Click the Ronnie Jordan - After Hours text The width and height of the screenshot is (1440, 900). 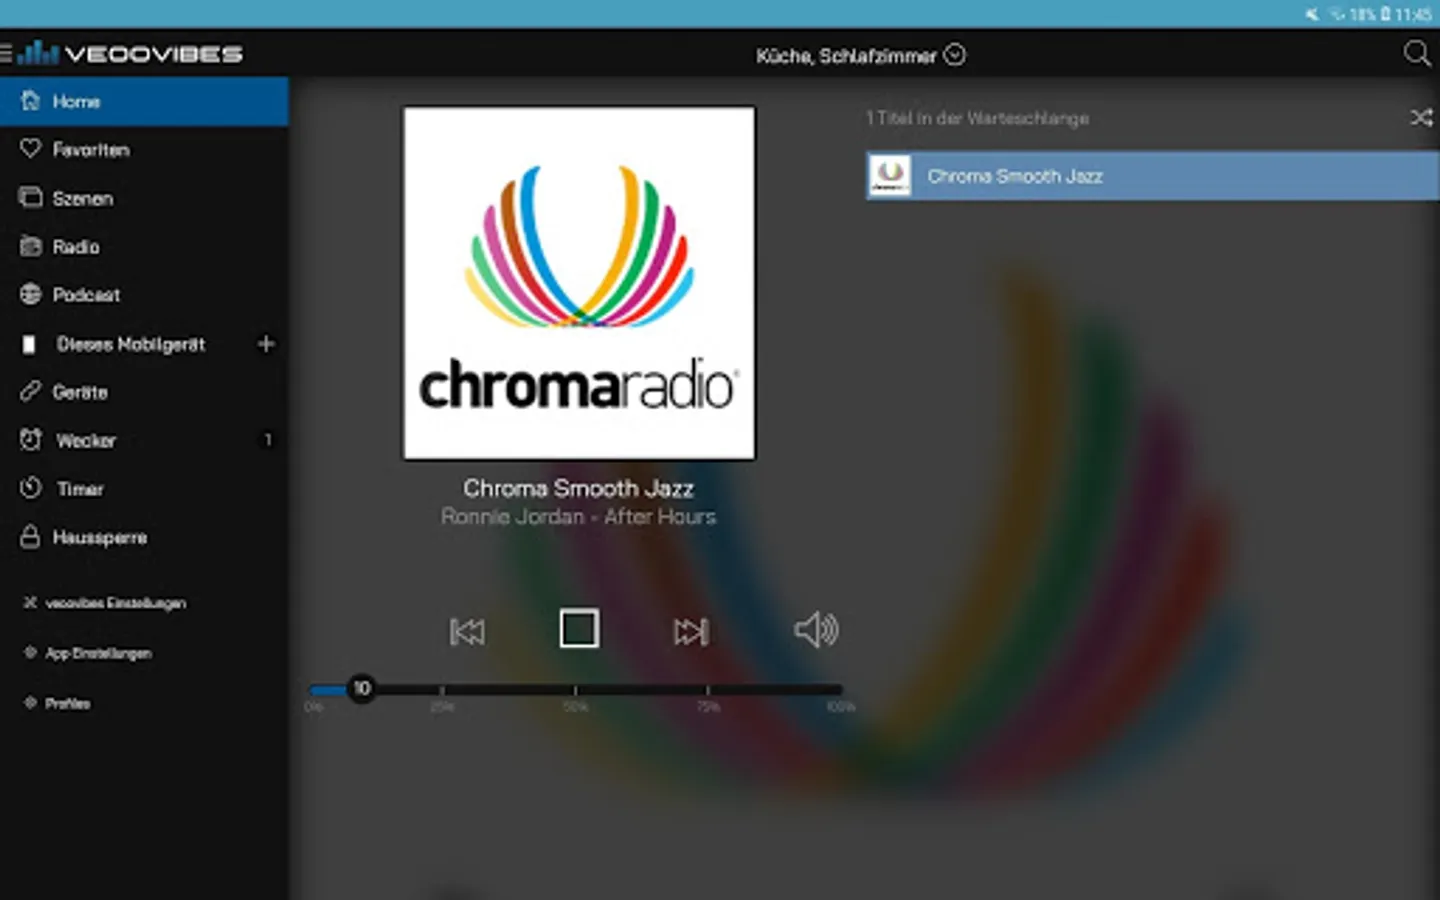pos(578,517)
